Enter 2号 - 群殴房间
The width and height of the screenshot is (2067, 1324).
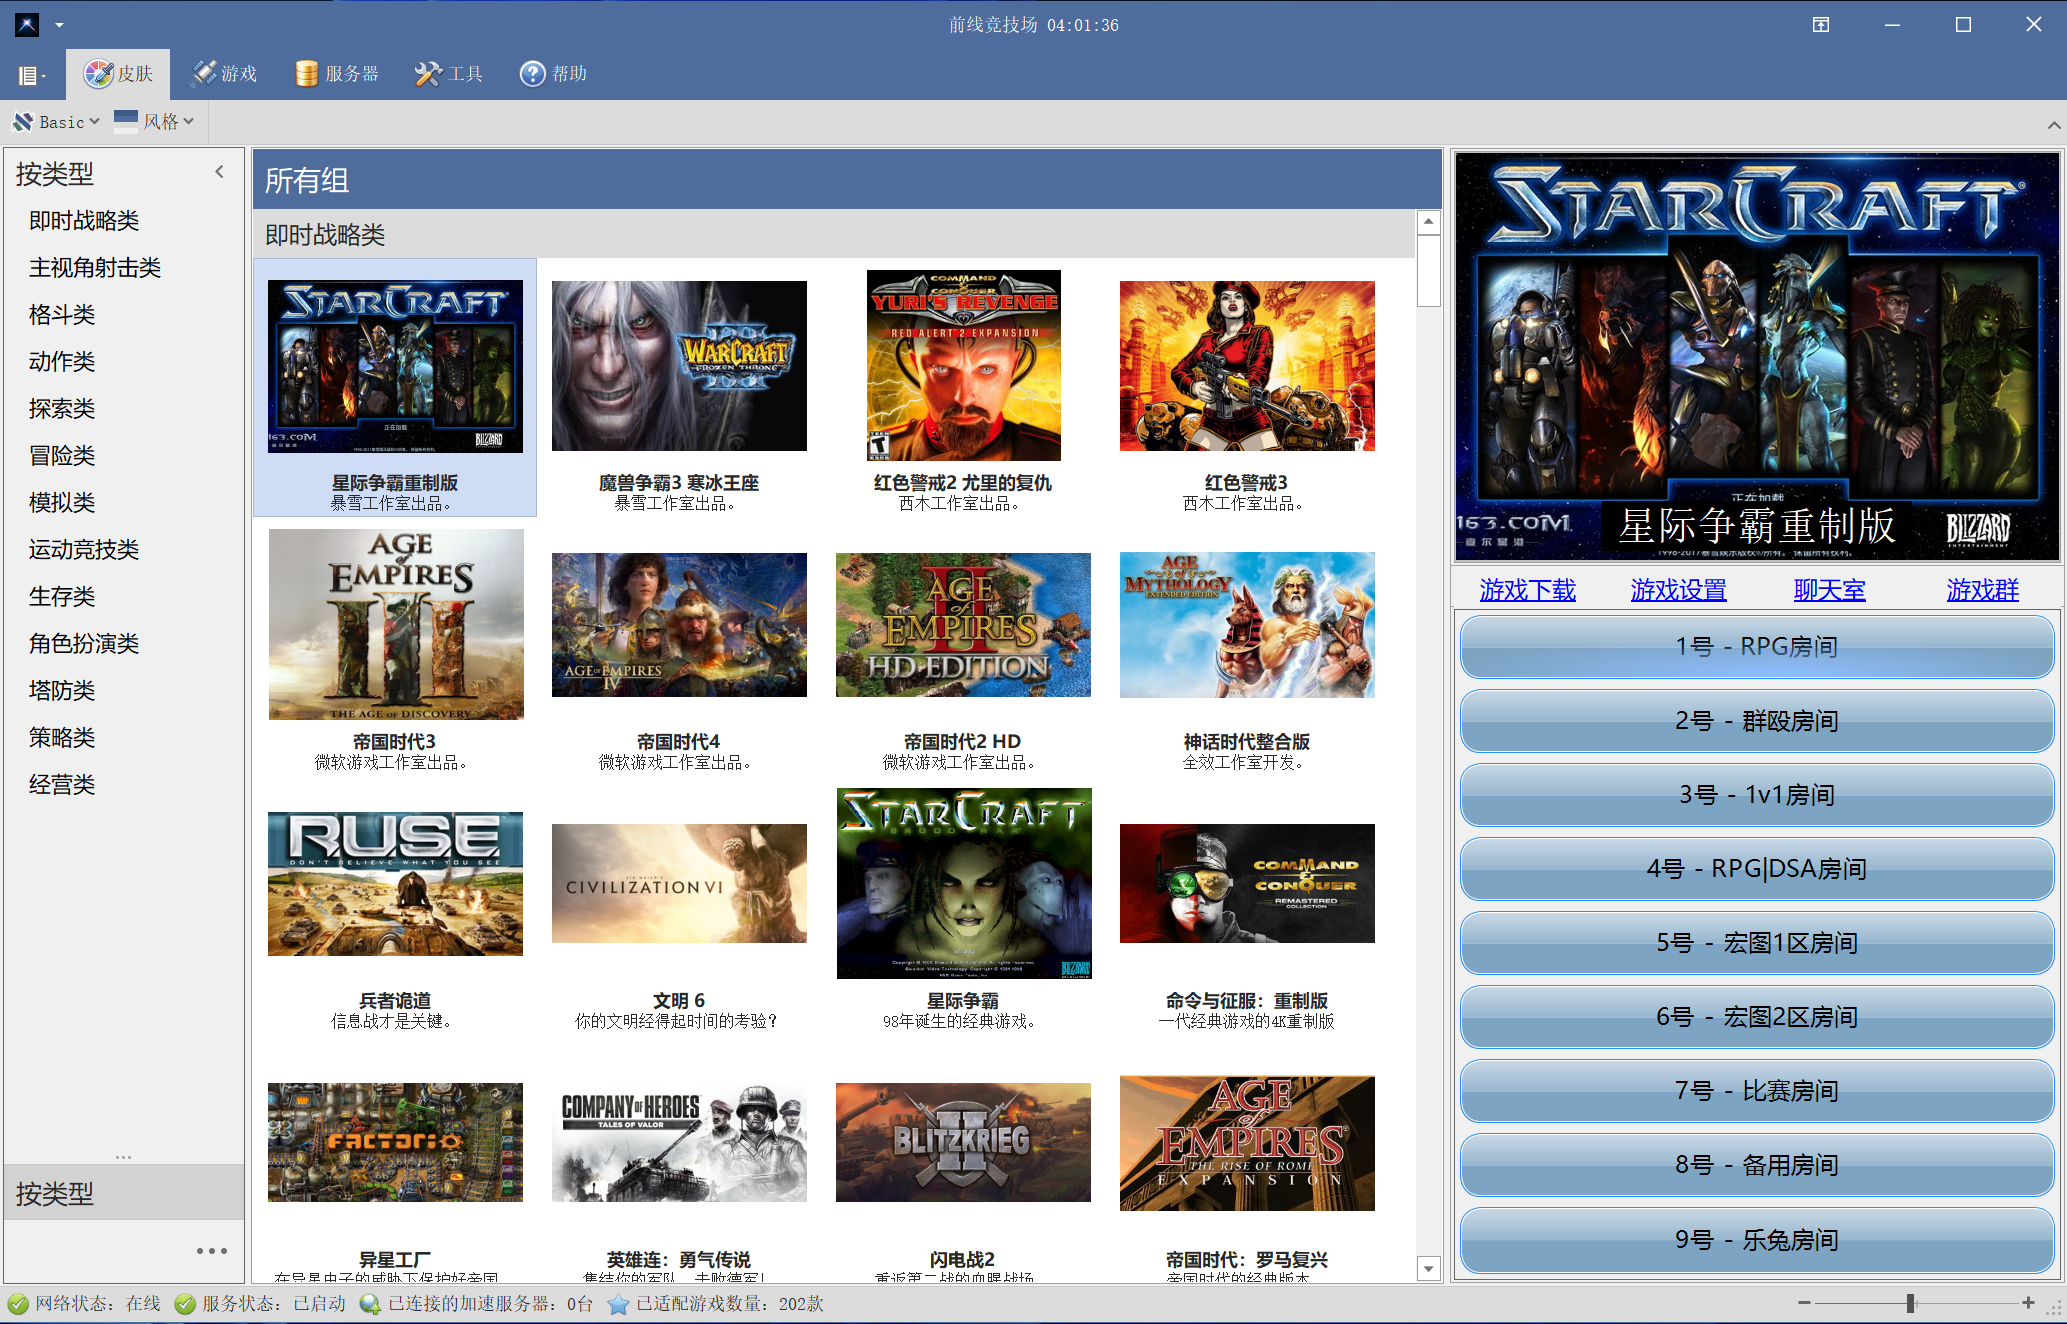tap(1757, 721)
